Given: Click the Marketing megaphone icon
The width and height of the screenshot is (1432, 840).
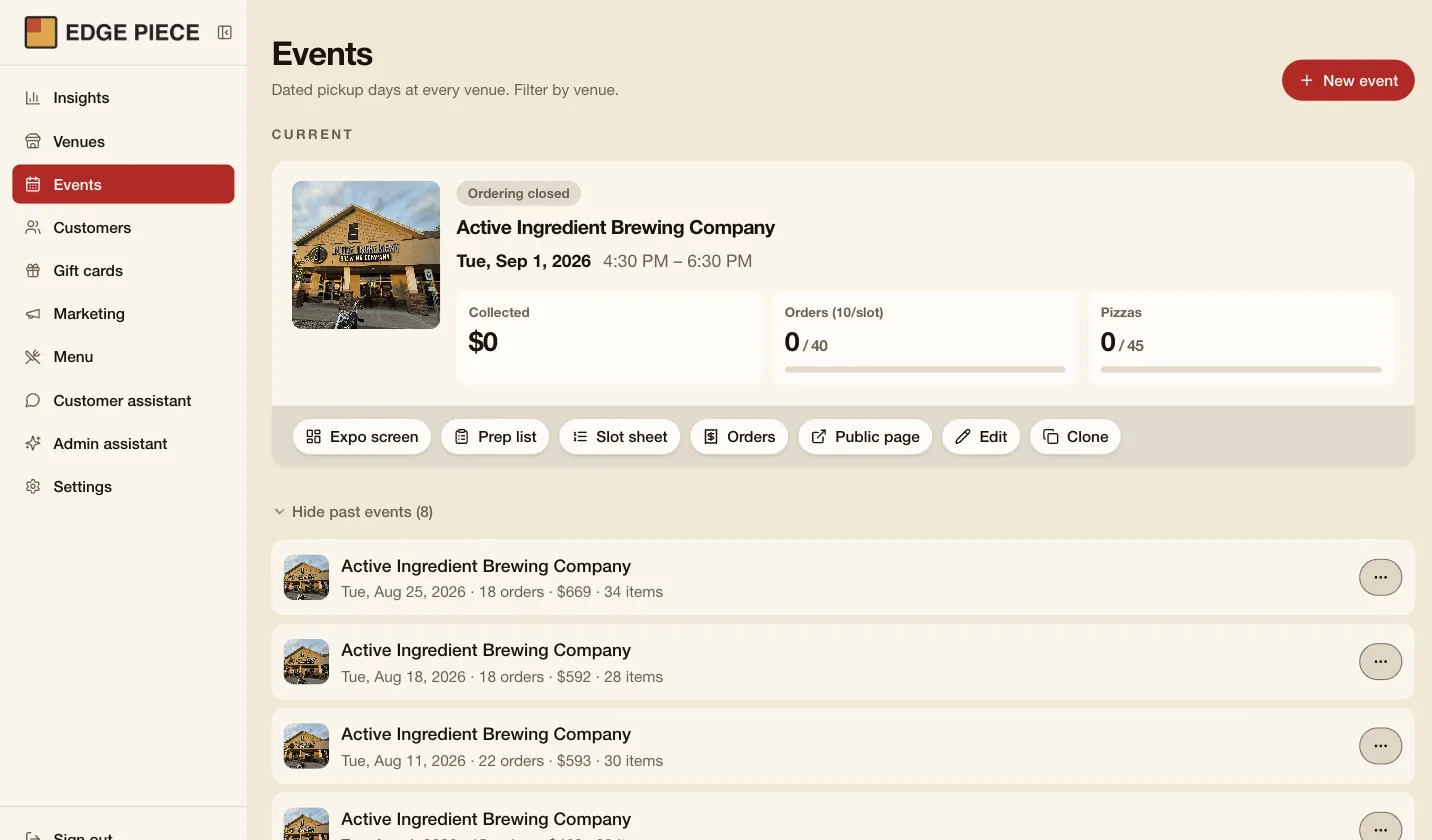Looking at the screenshot, I should 33,313.
